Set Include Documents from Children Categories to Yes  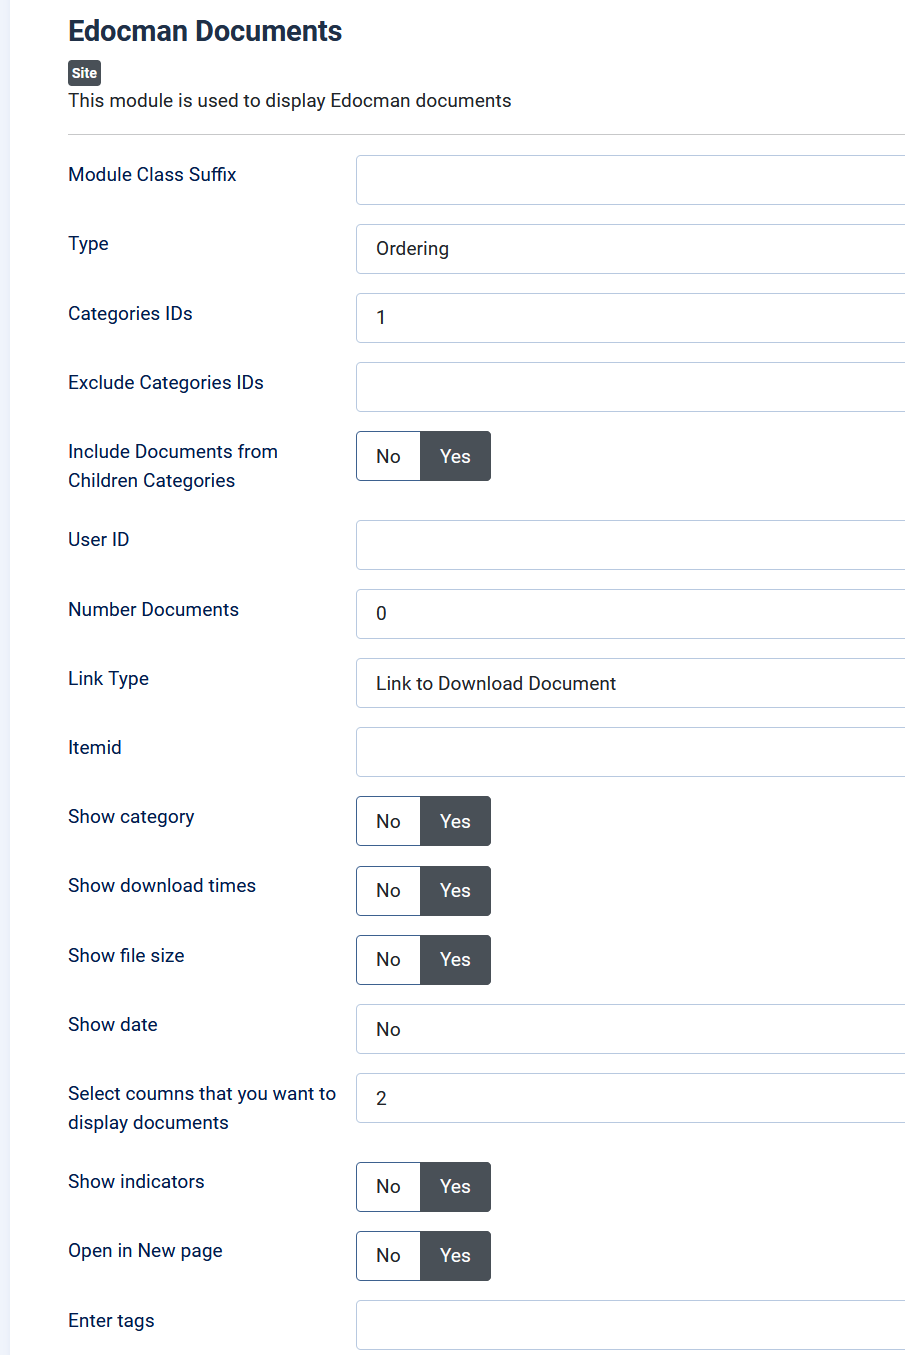coord(455,456)
